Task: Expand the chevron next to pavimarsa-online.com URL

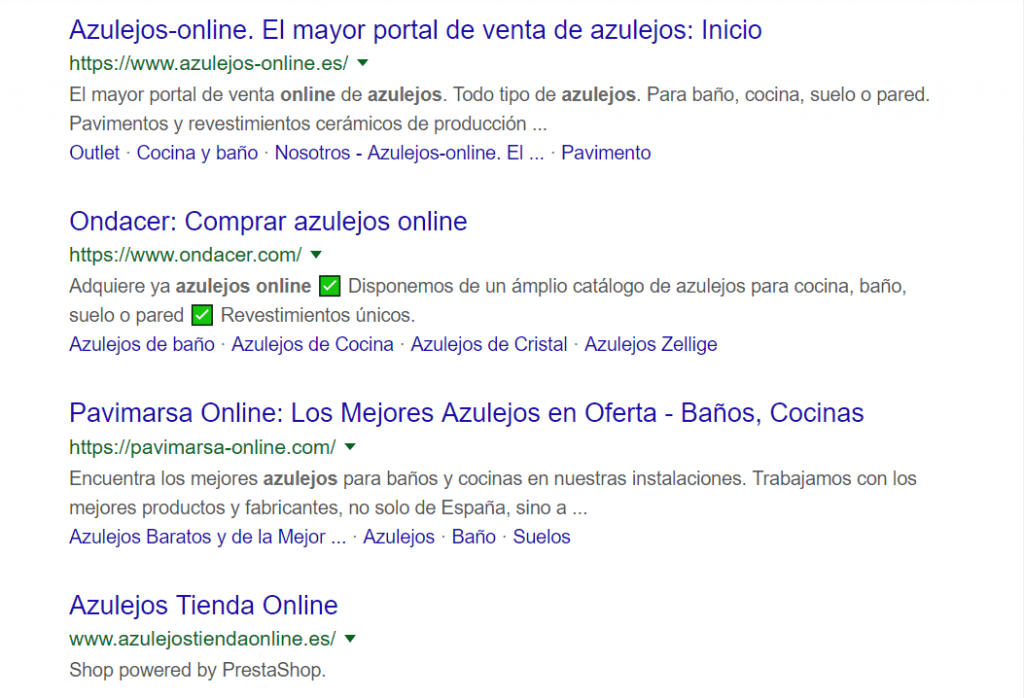Action: [349, 447]
